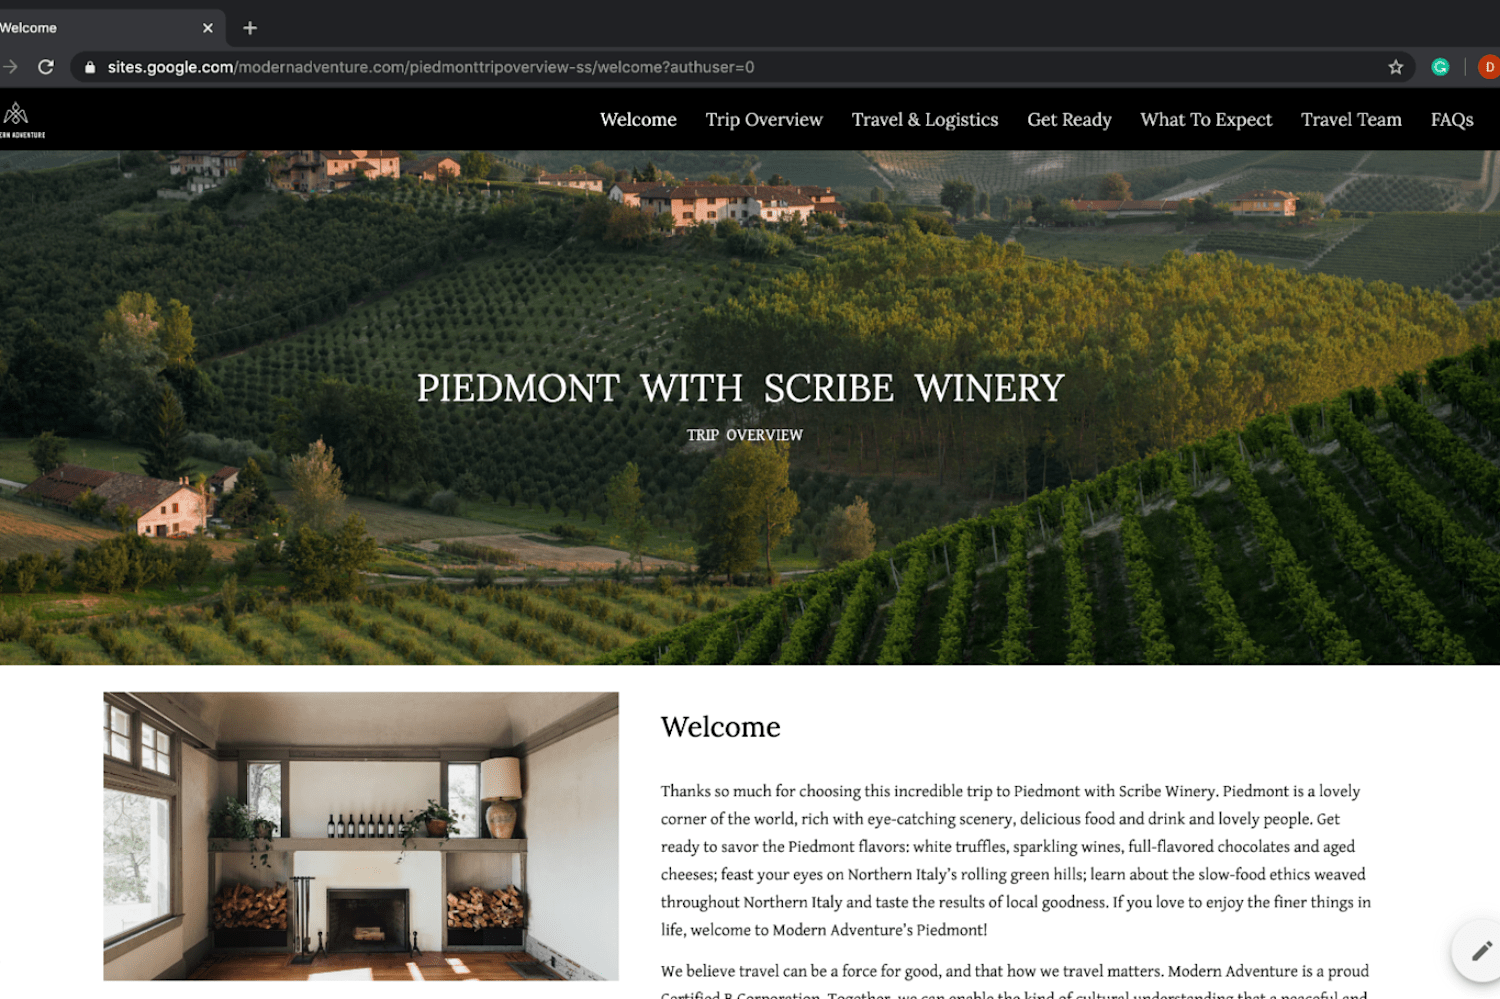Go forward with the arrow button
Image resolution: width=1500 pixels, height=999 pixels.
[x=10, y=67]
